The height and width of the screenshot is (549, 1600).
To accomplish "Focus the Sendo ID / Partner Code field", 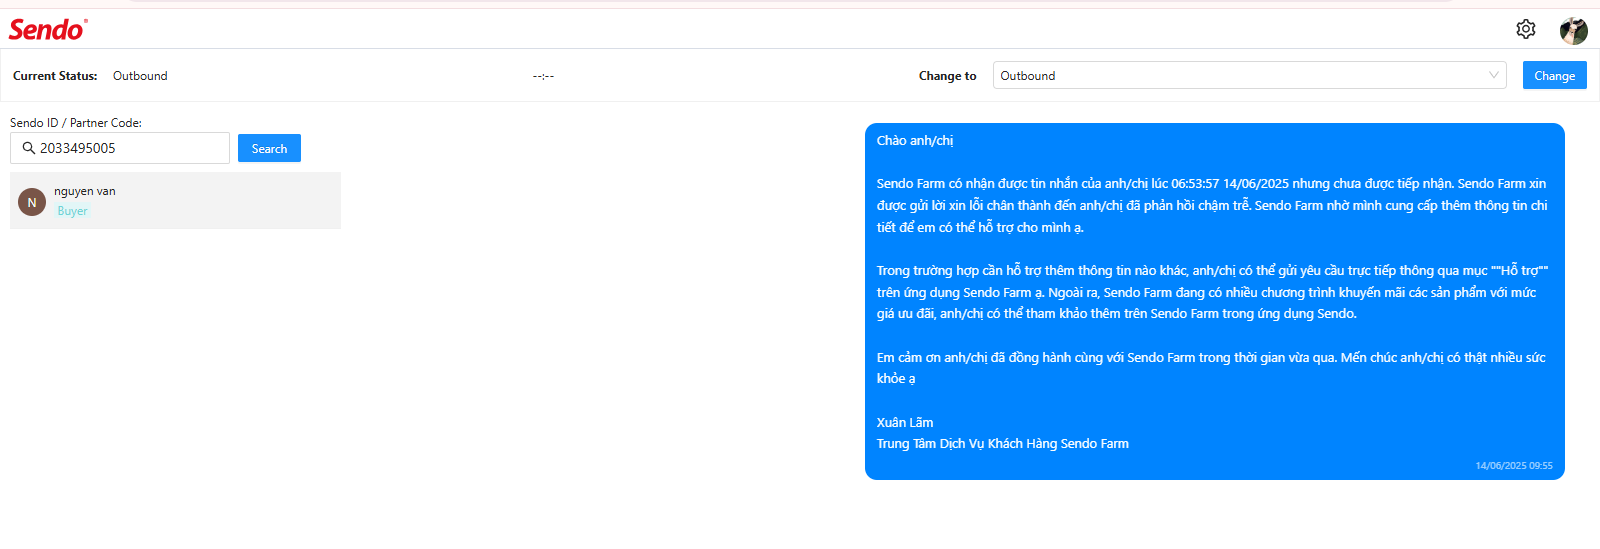I will point(120,148).
